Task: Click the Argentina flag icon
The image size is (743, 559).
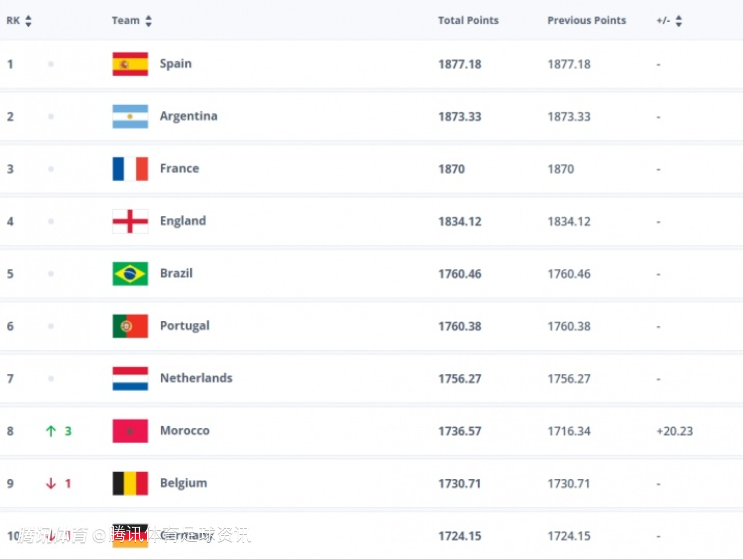Action: (130, 116)
